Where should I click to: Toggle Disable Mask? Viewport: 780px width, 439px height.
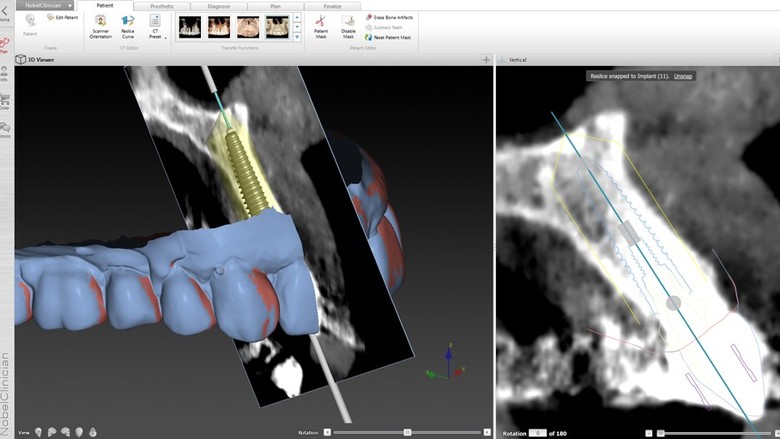pyautogui.click(x=348, y=22)
